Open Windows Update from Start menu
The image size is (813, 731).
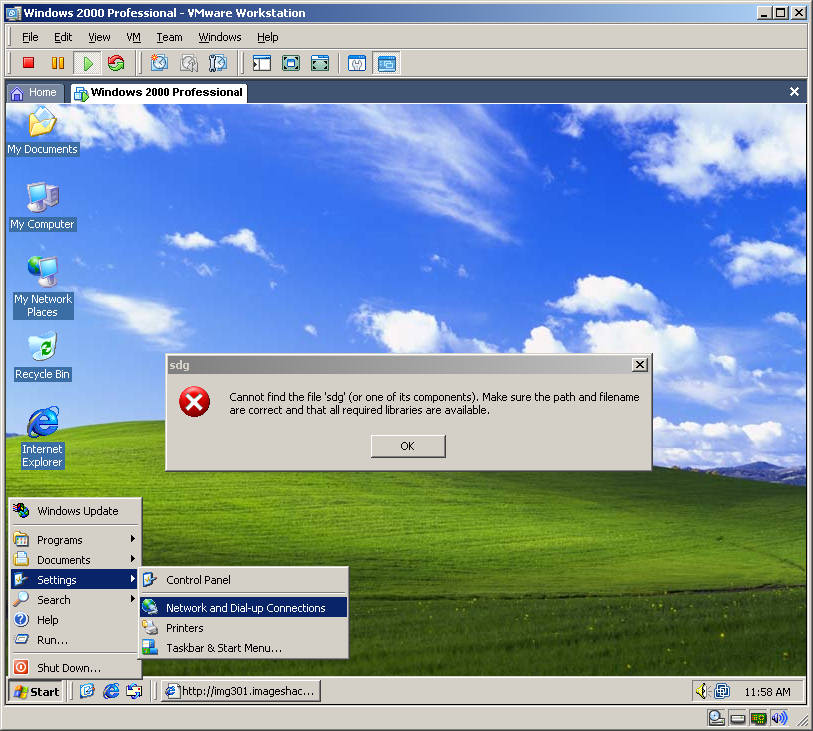click(76, 511)
